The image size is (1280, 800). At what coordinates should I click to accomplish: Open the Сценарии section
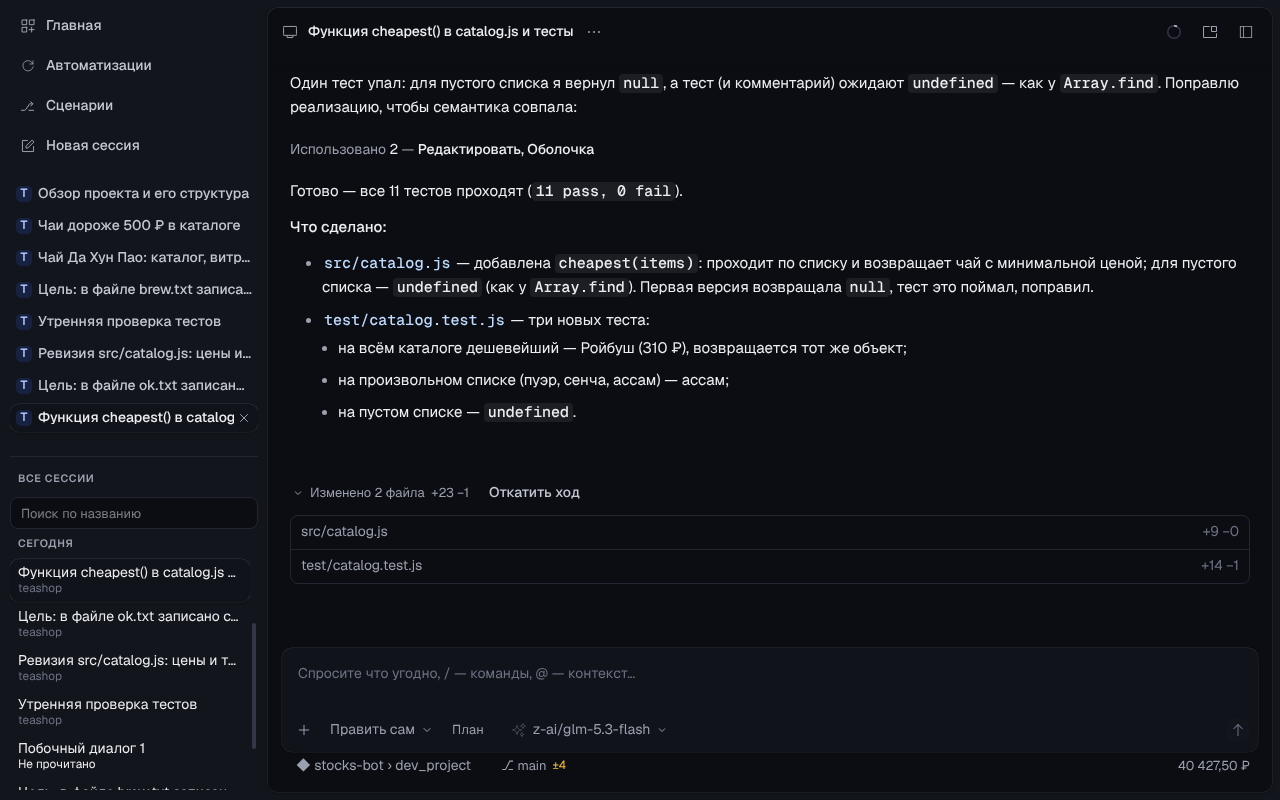(x=134, y=105)
